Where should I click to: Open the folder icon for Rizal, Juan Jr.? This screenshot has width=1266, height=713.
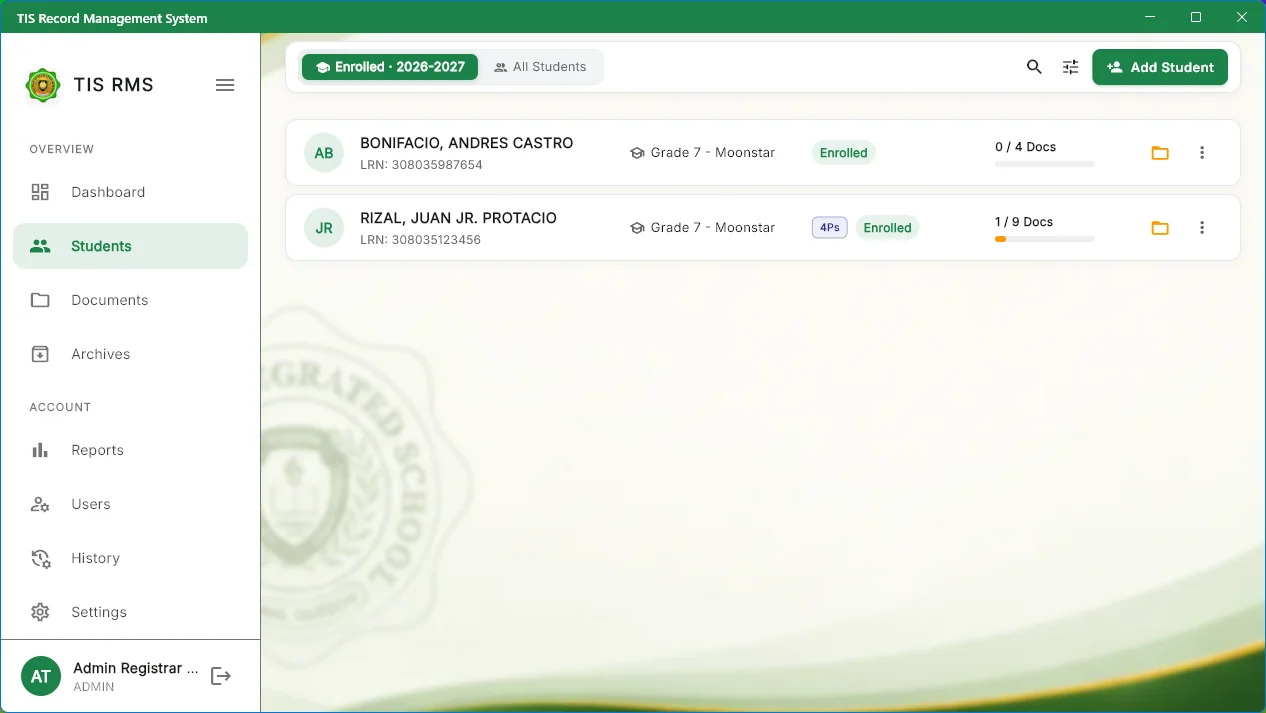point(1160,228)
